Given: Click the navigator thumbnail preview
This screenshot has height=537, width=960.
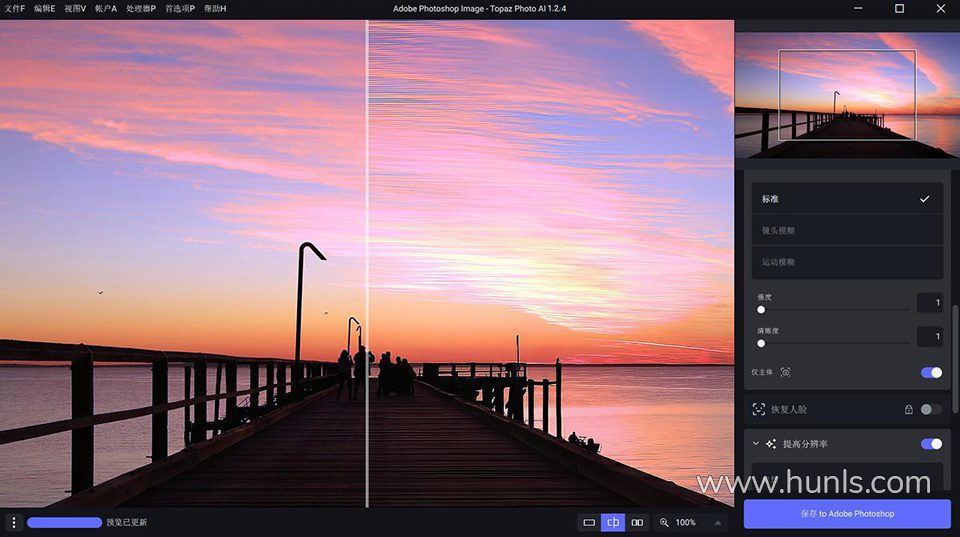Looking at the screenshot, I should click(x=847, y=95).
